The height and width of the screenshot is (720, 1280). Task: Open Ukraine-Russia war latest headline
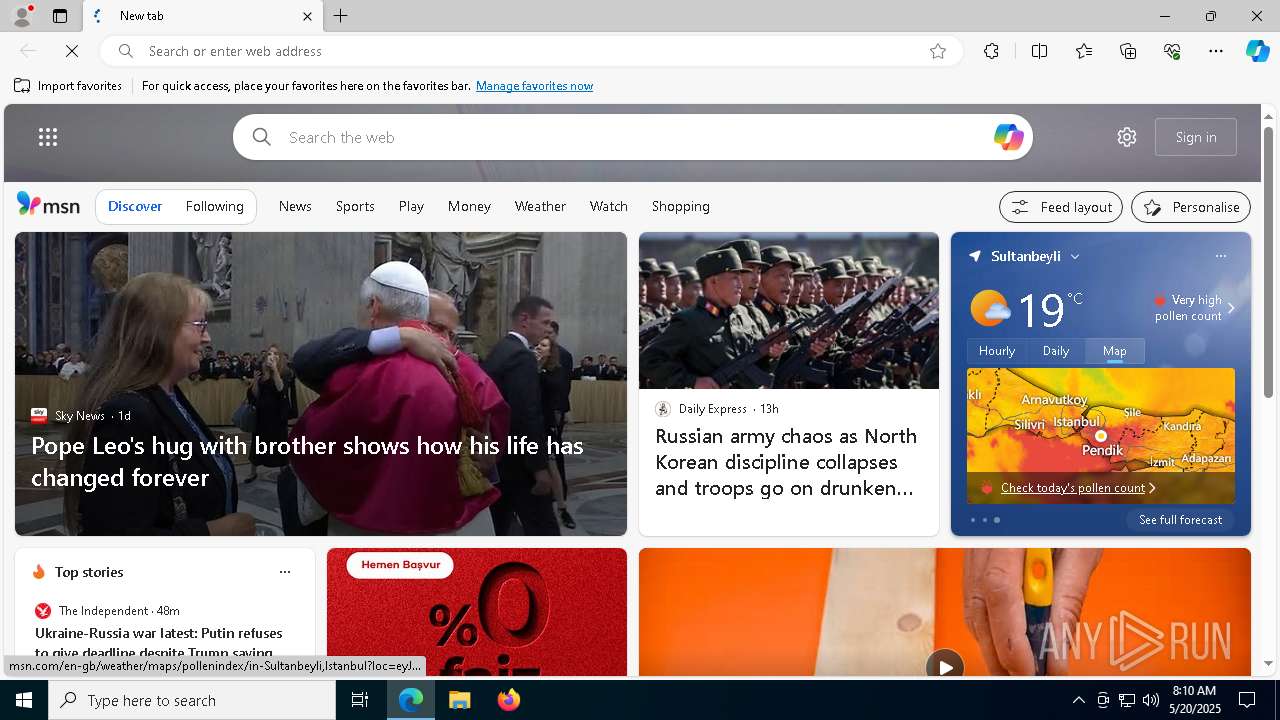[x=159, y=641]
